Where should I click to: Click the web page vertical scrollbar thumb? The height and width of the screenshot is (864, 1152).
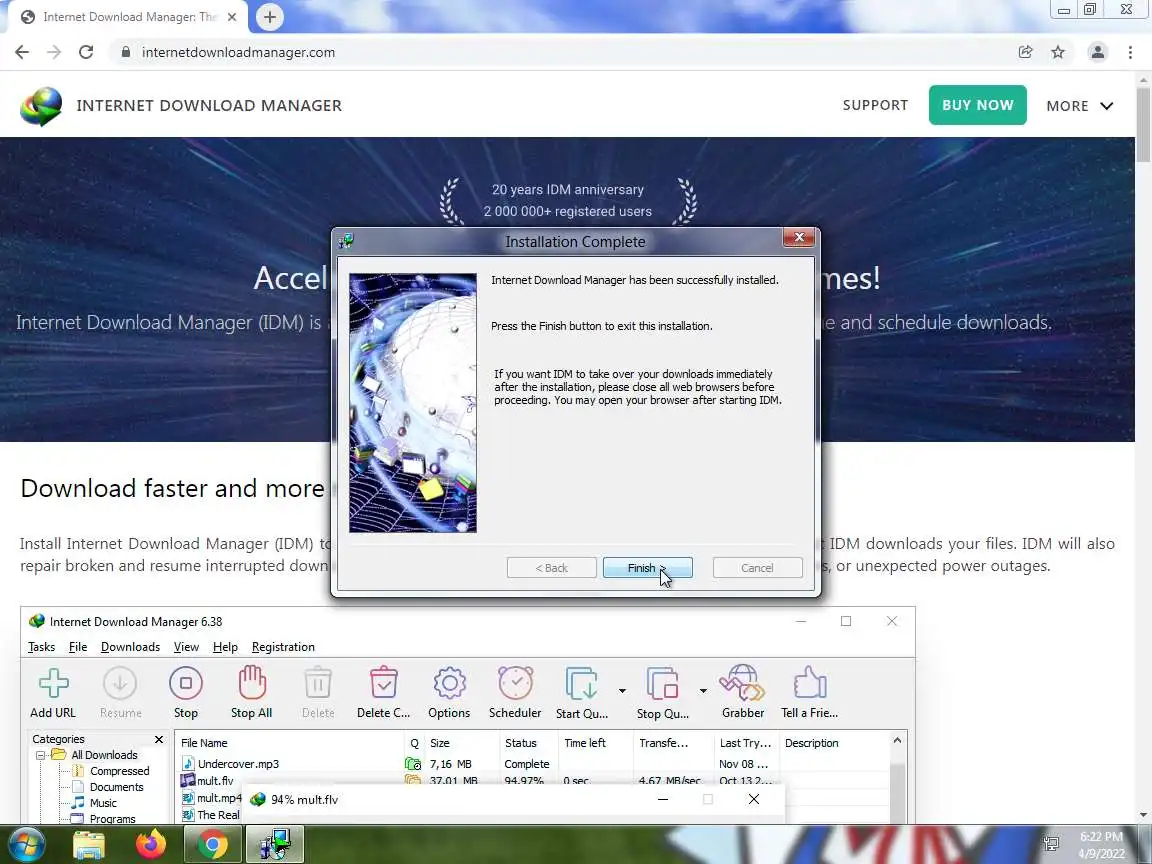point(1144,125)
